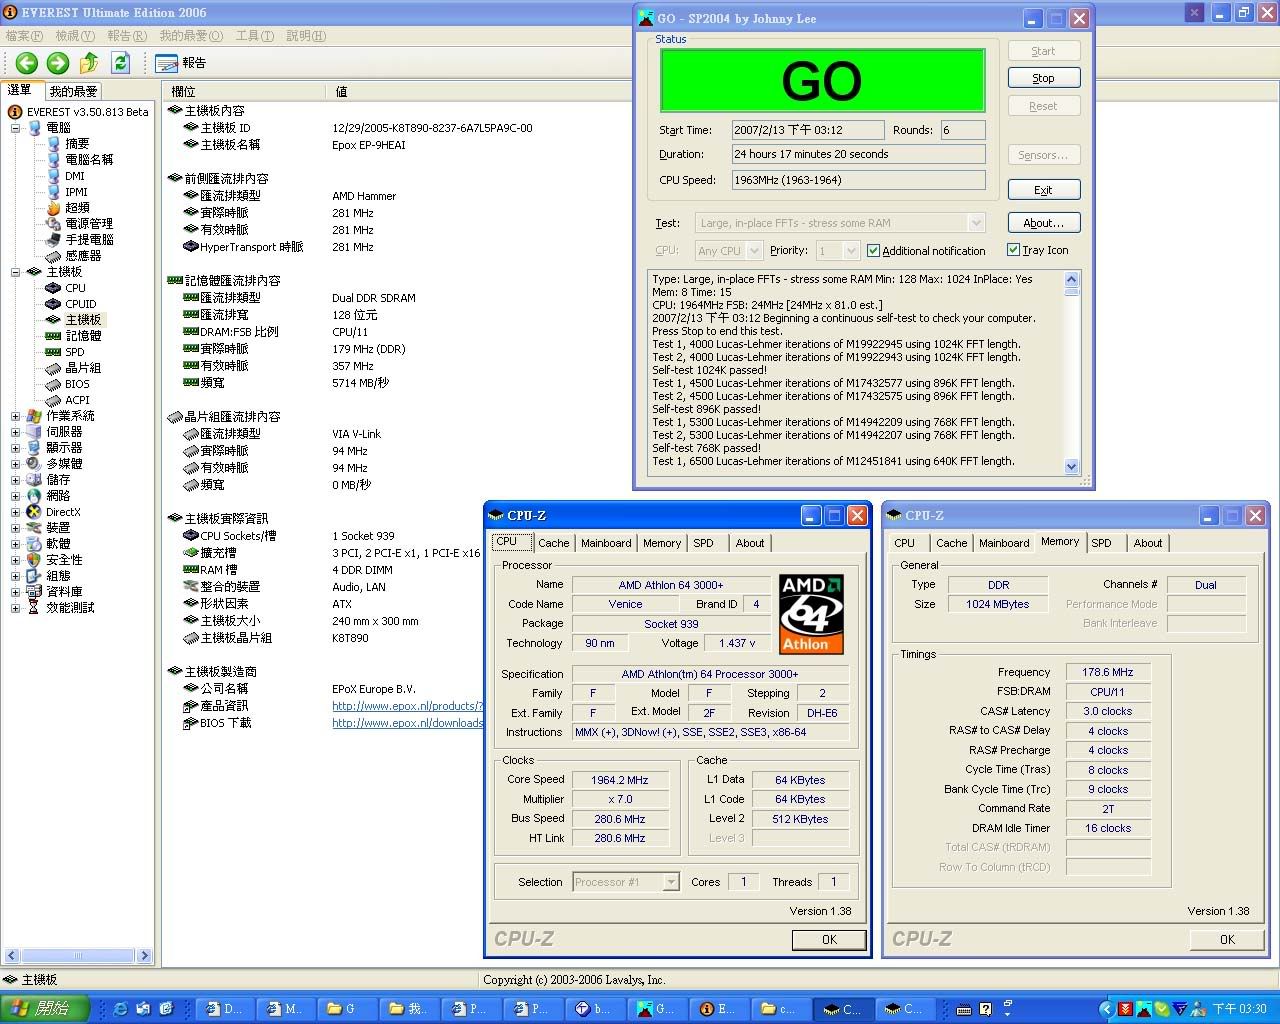
Task: Click the green Back arrow in EVEREST toolbar
Action: pos(27,63)
